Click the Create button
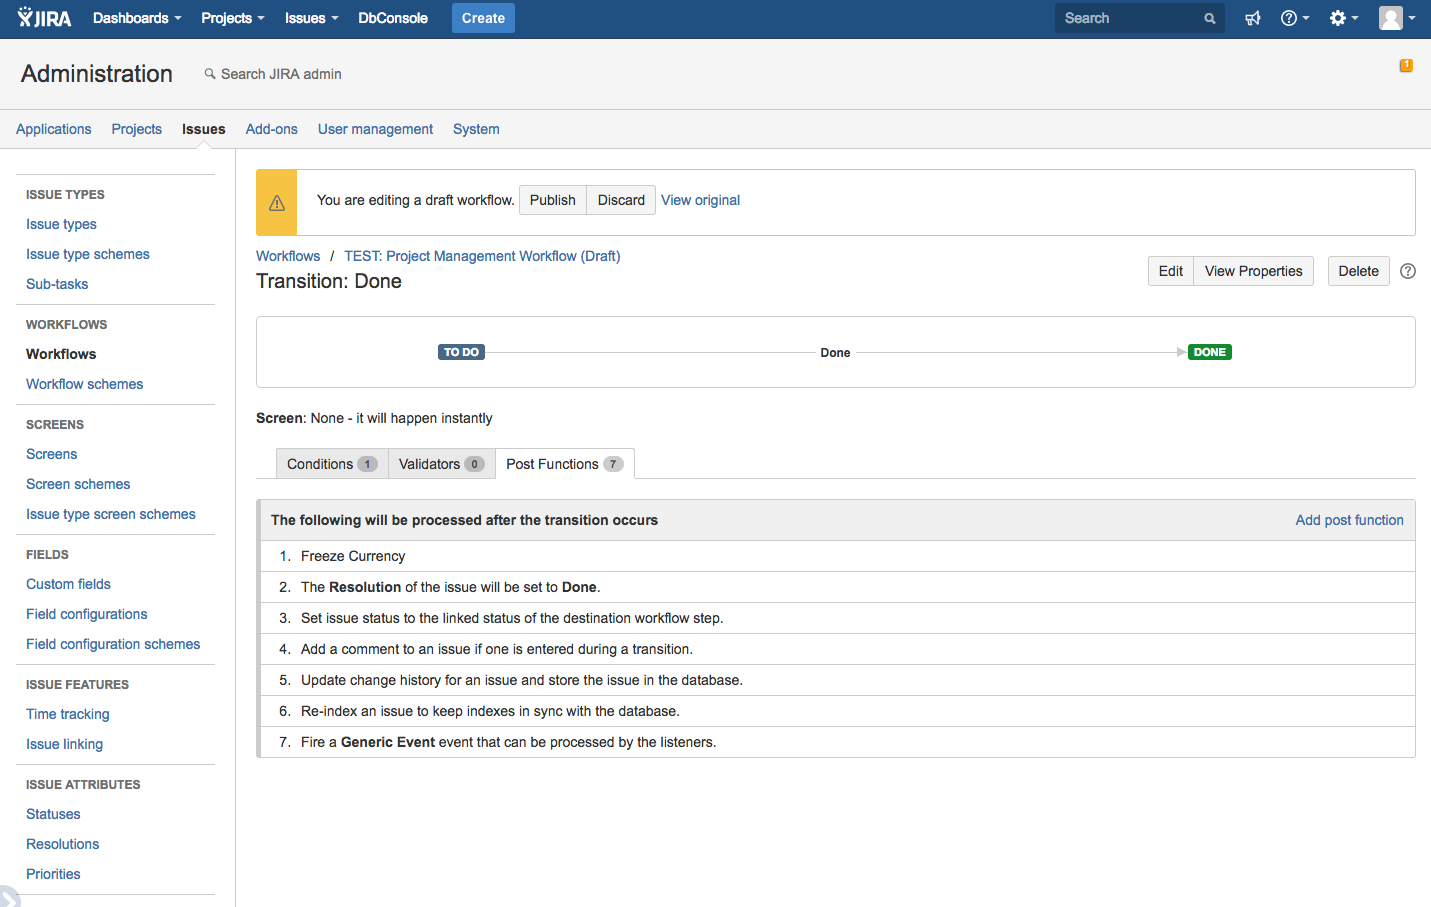1431x907 pixels. click(483, 18)
